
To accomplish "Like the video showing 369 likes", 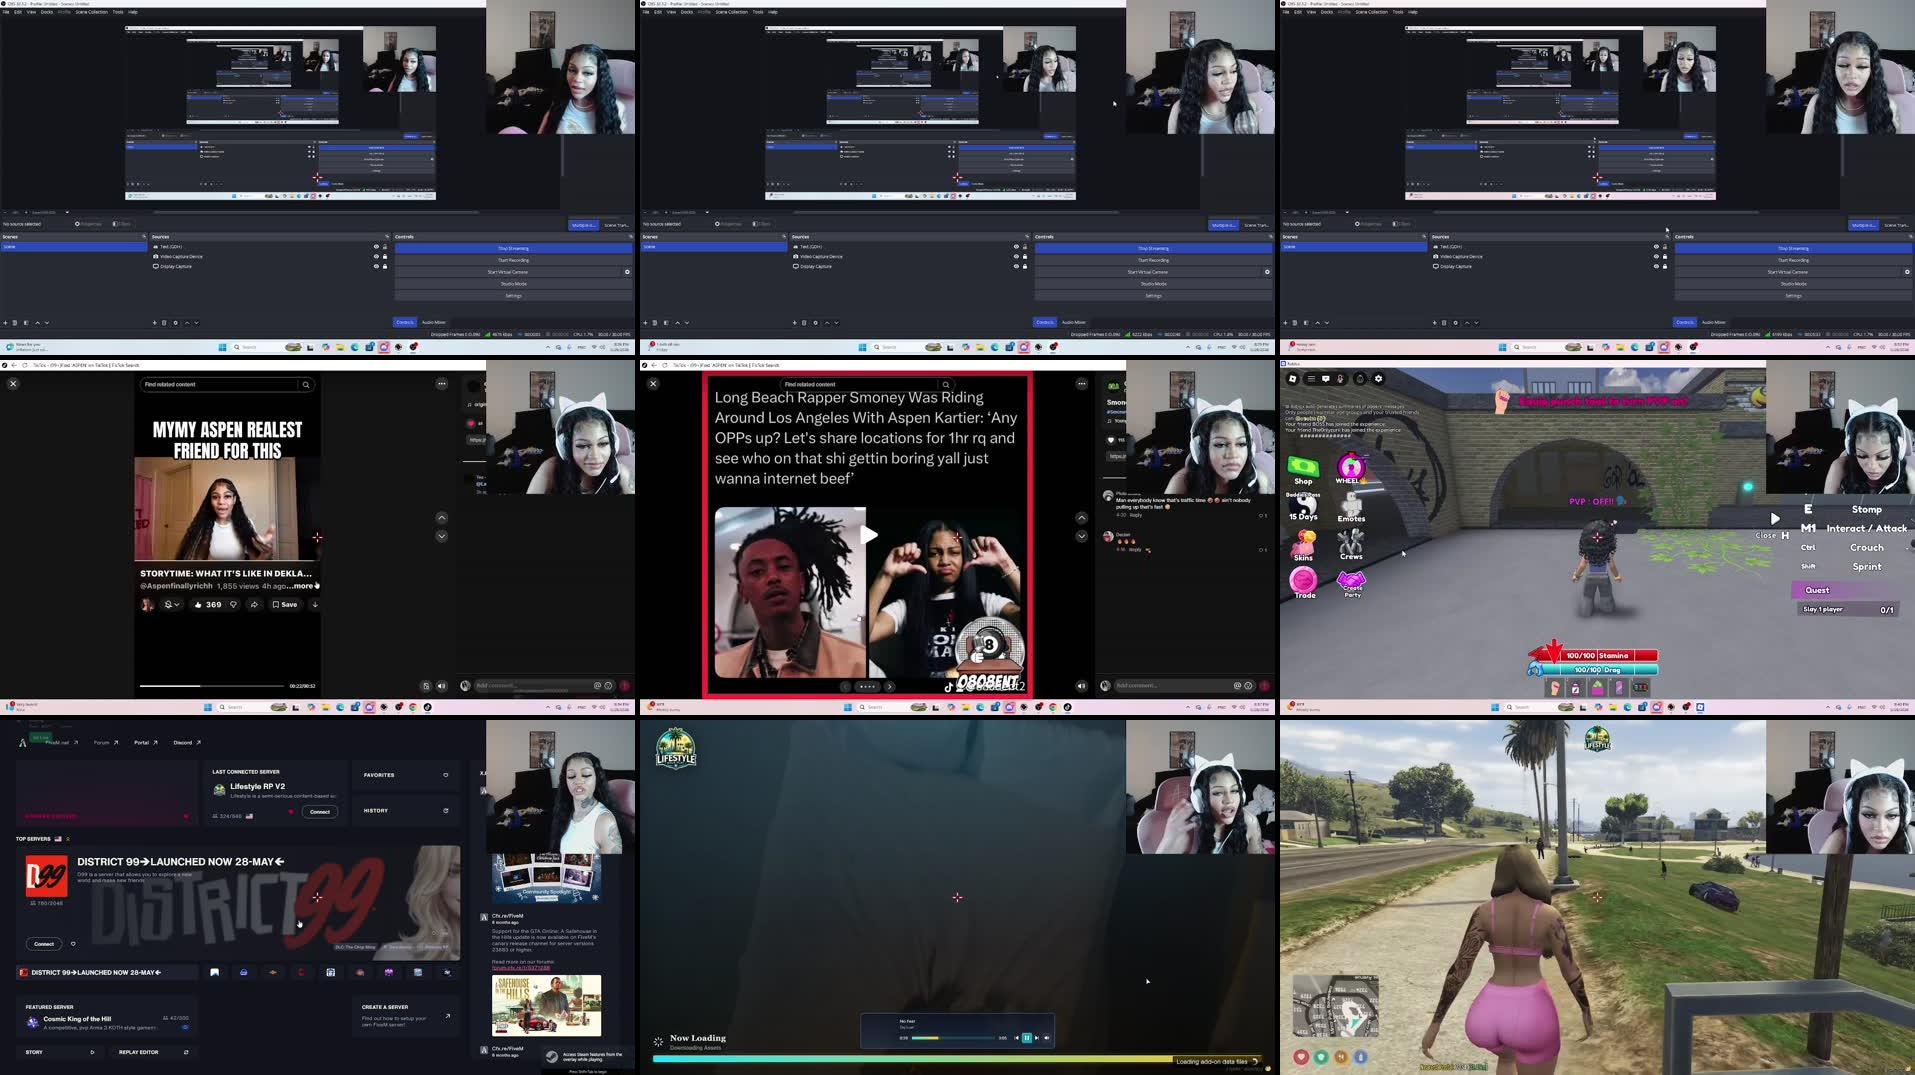I will coord(207,605).
